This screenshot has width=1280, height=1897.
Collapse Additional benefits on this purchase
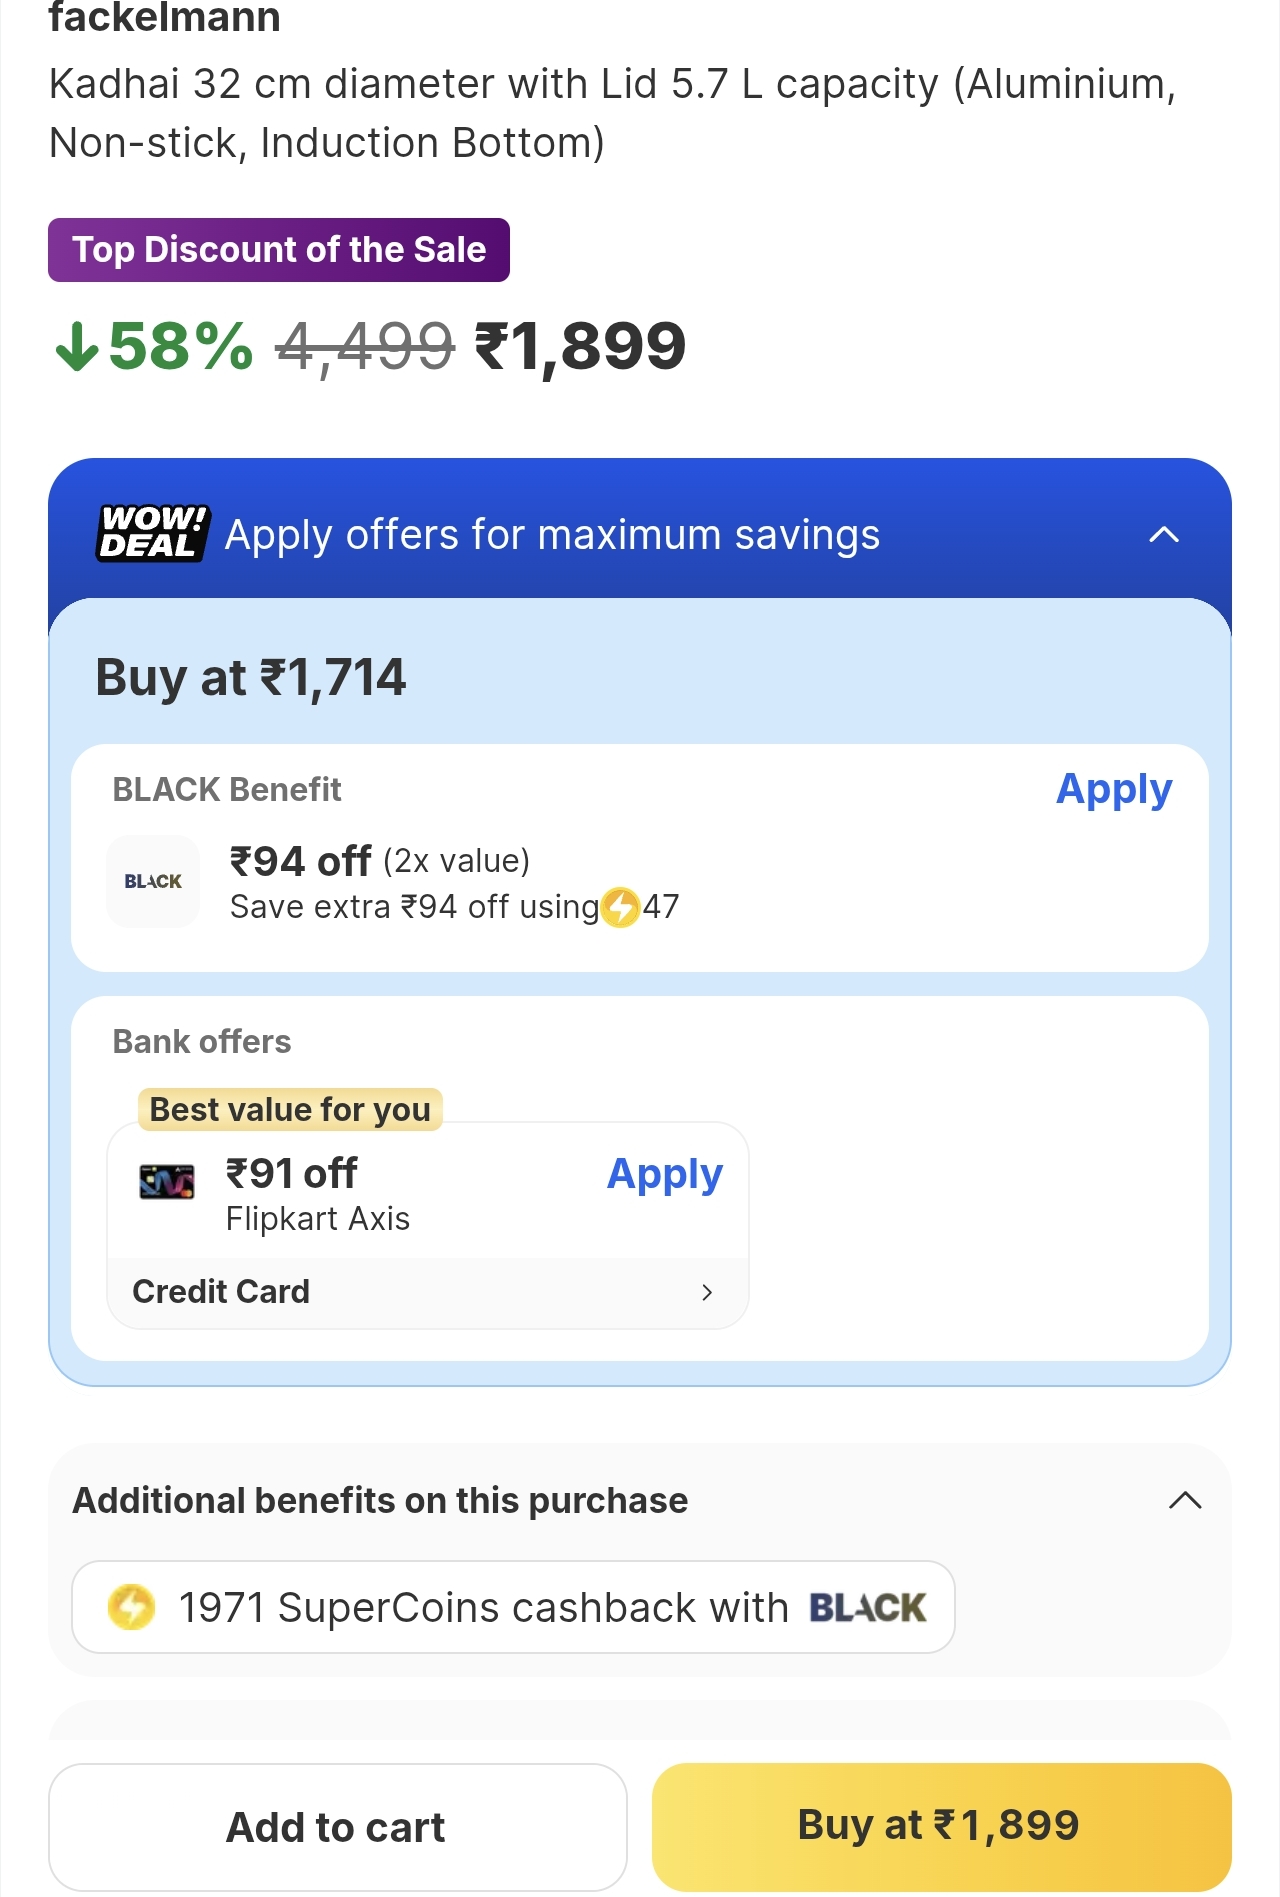point(1185,1500)
